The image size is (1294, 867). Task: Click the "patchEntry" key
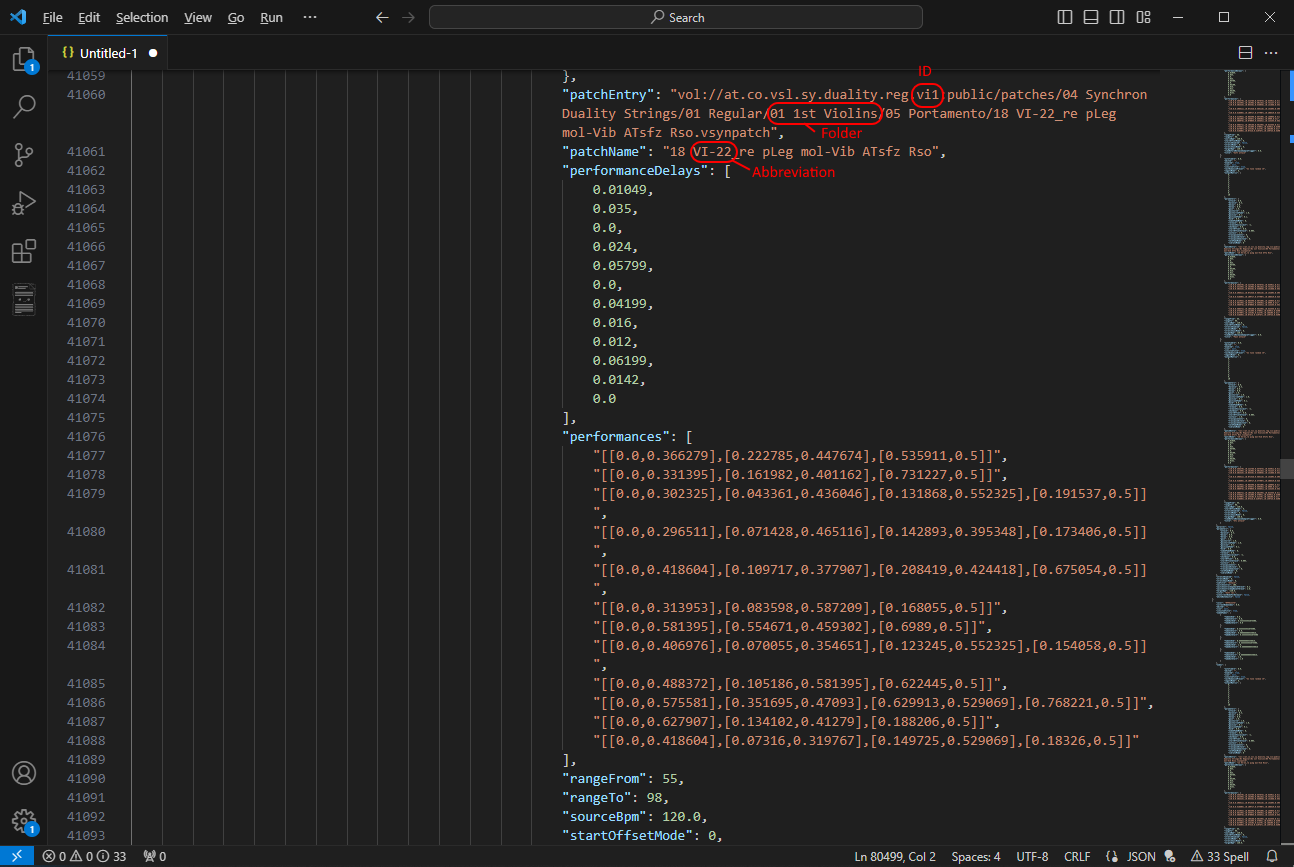coord(609,95)
